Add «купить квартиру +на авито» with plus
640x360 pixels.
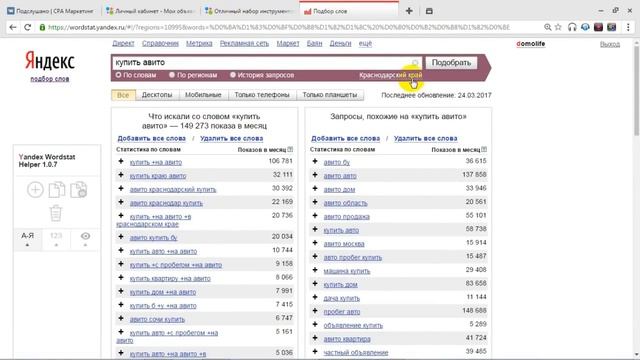[x=121, y=278]
